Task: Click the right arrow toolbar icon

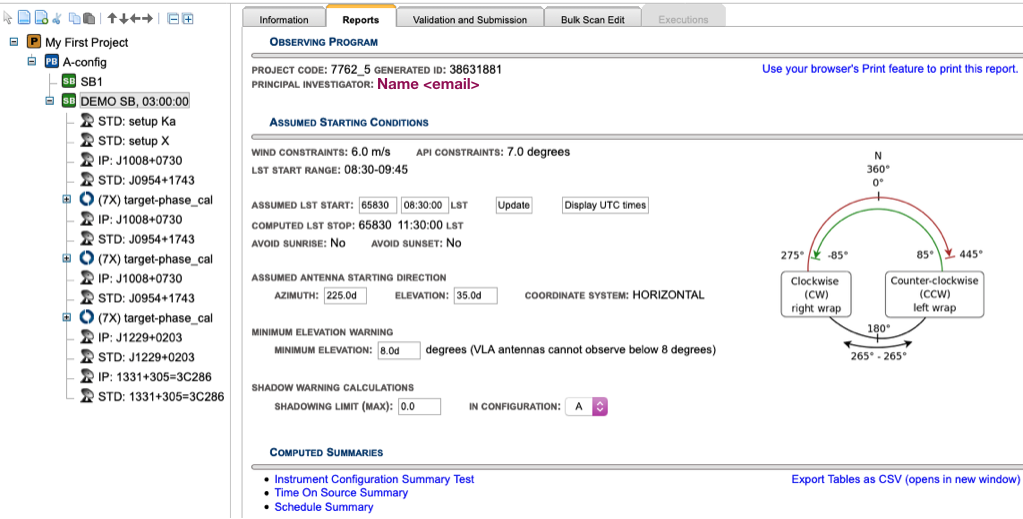Action: click(x=148, y=18)
